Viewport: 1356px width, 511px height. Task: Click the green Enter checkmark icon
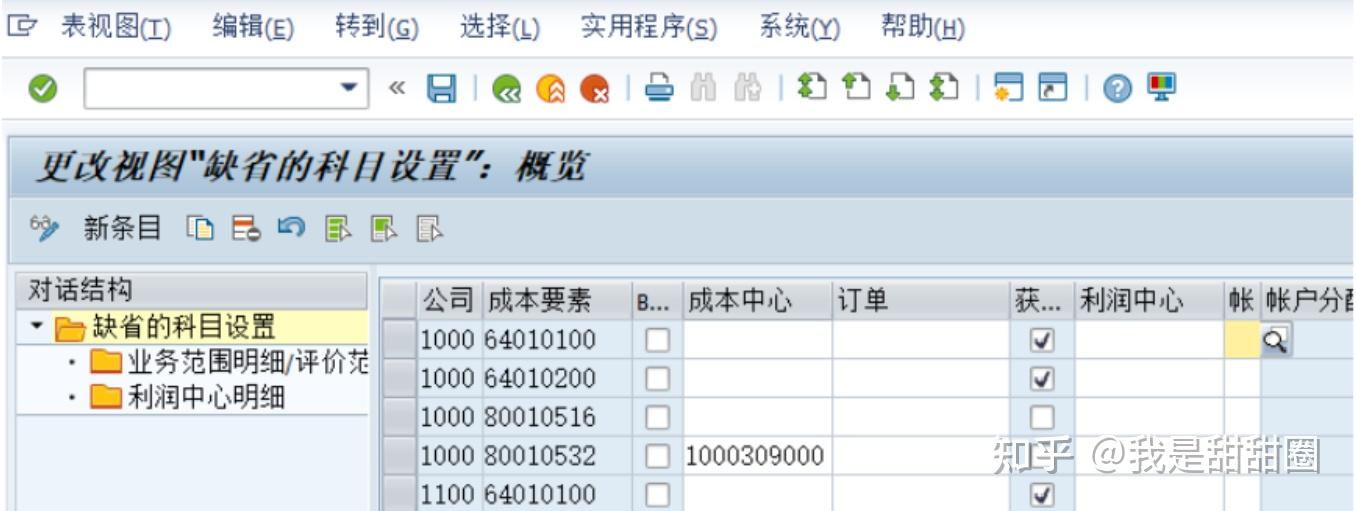42,89
